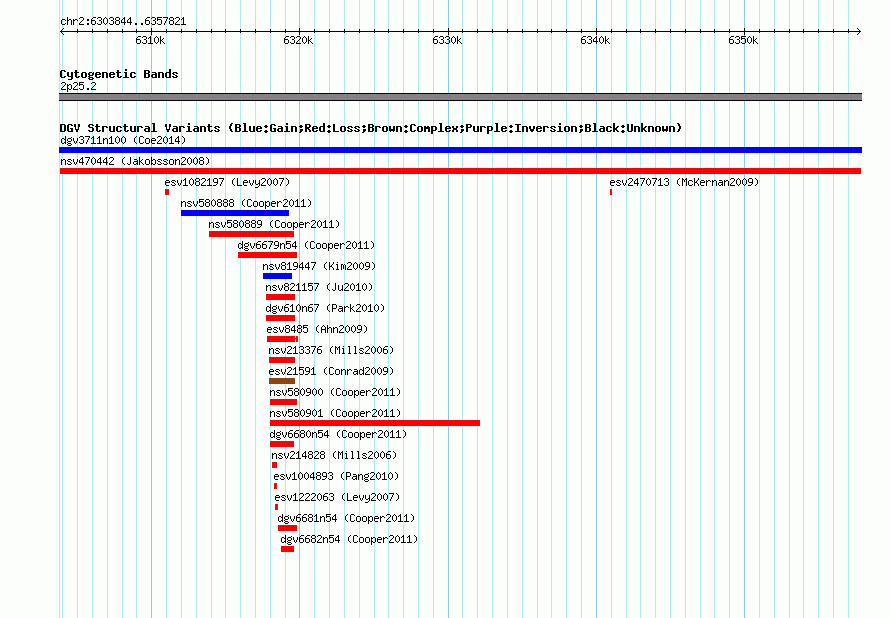Click the tiny red esv2470713 marker
Image resolution: width=890 pixels, height=618 pixels.
611,192
